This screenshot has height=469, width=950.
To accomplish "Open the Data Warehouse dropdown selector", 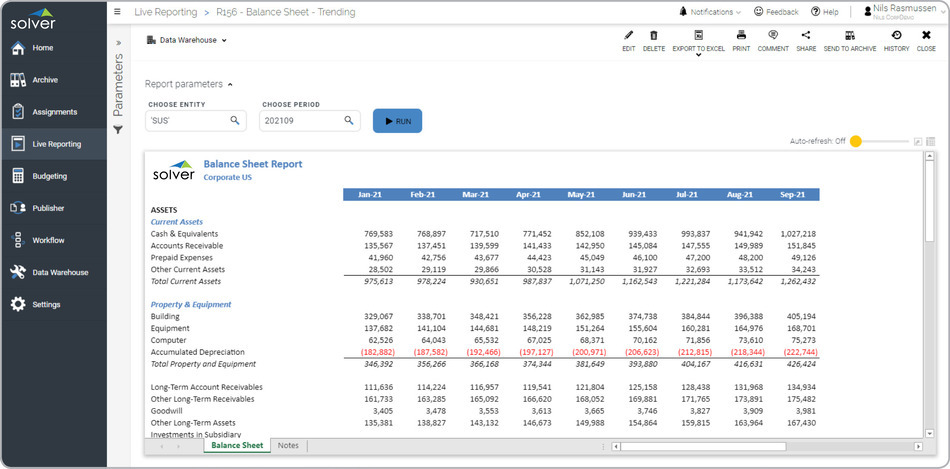I will click(187, 41).
